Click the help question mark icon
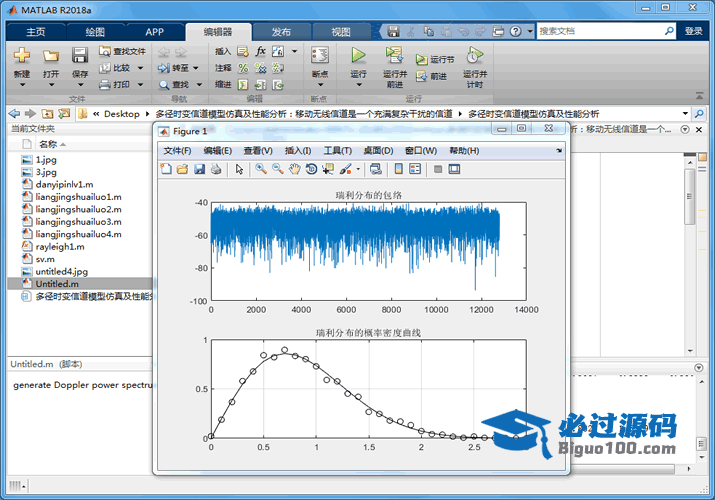Viewport: 715px width, 500px height. click(515, 31)
